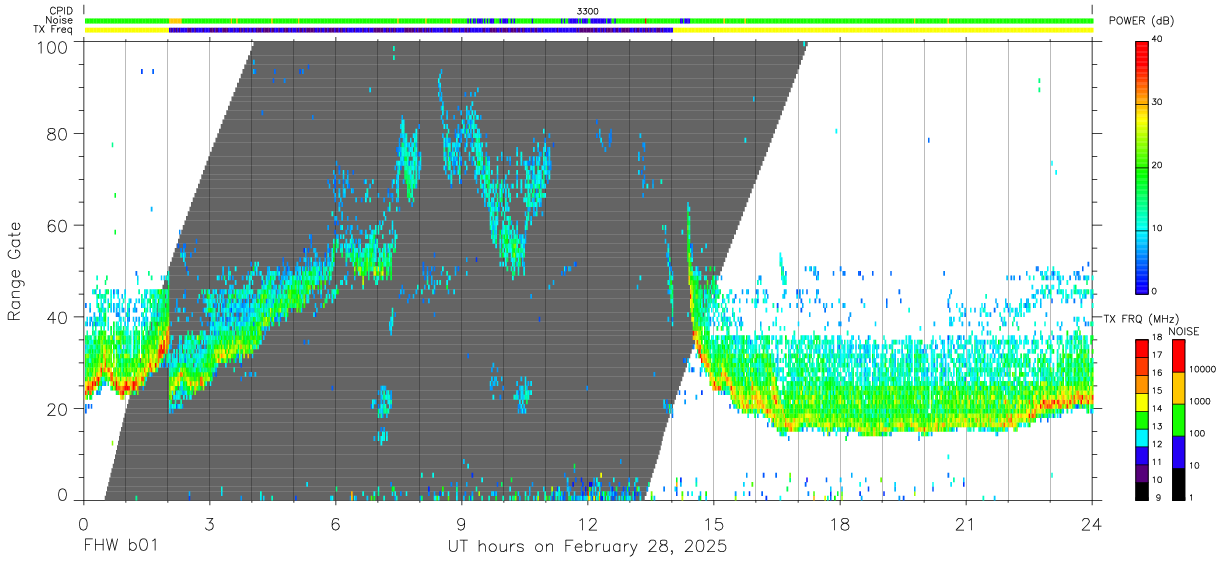The width and height of the screenshot is (1228, 567).
Task: Click the power scale value '30'
Action: click(x=1158, y=103)
